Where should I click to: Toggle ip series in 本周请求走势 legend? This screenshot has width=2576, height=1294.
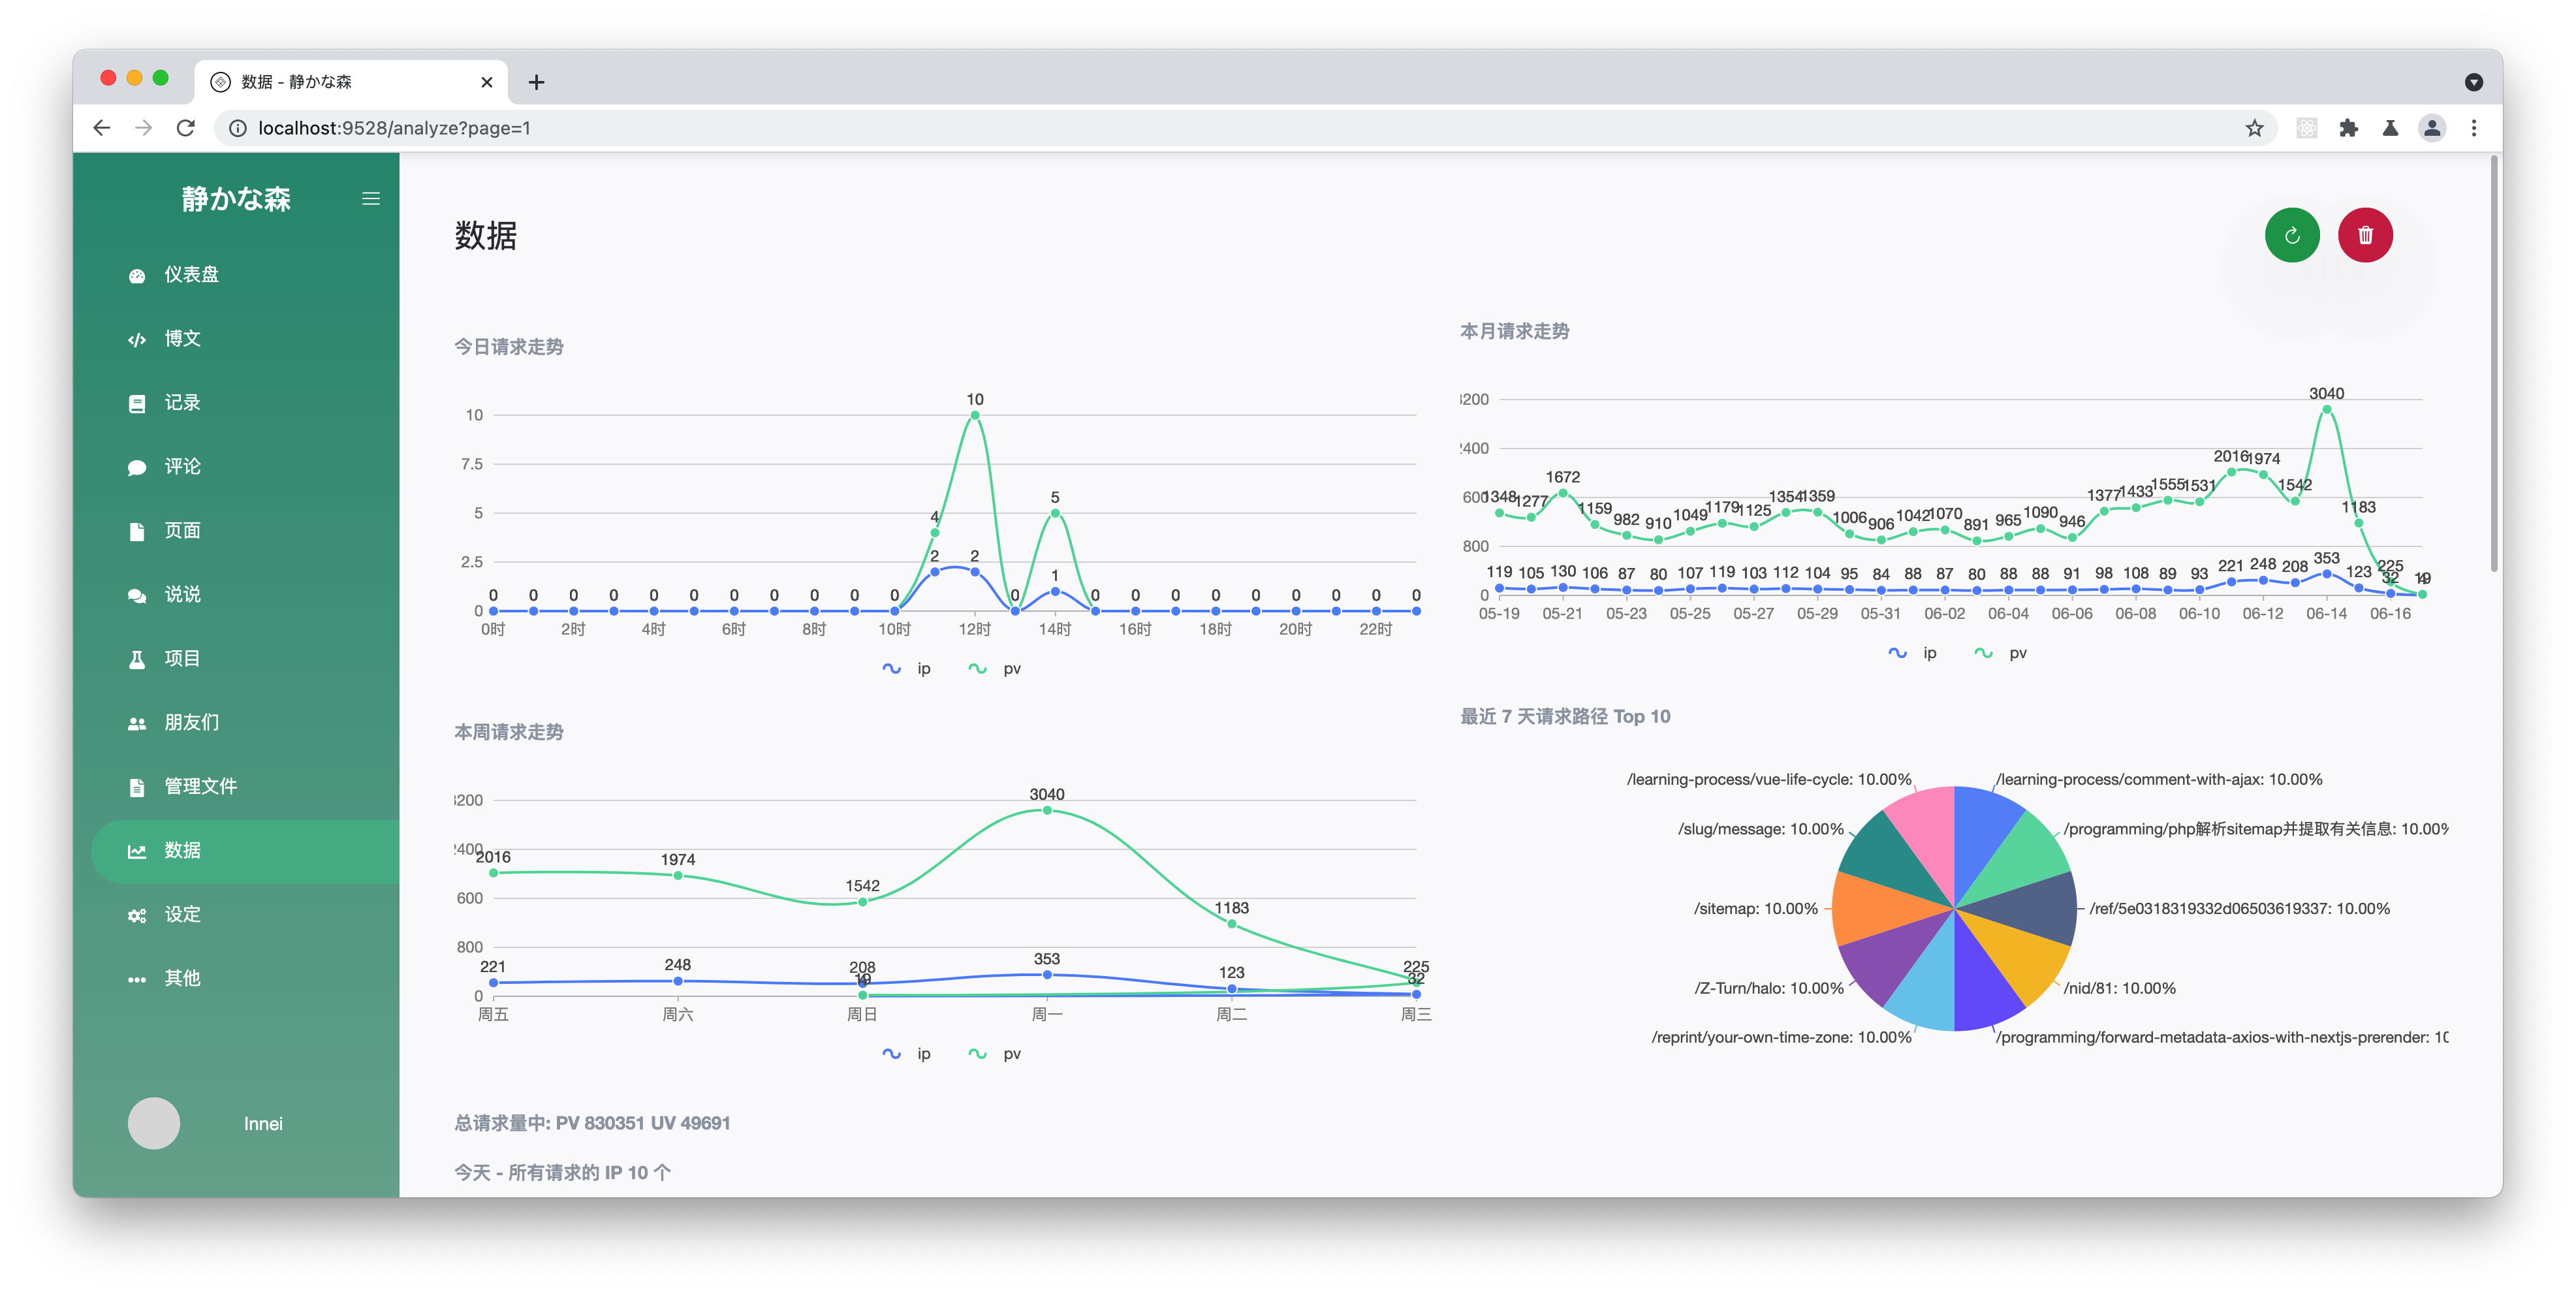(906, 1053)
